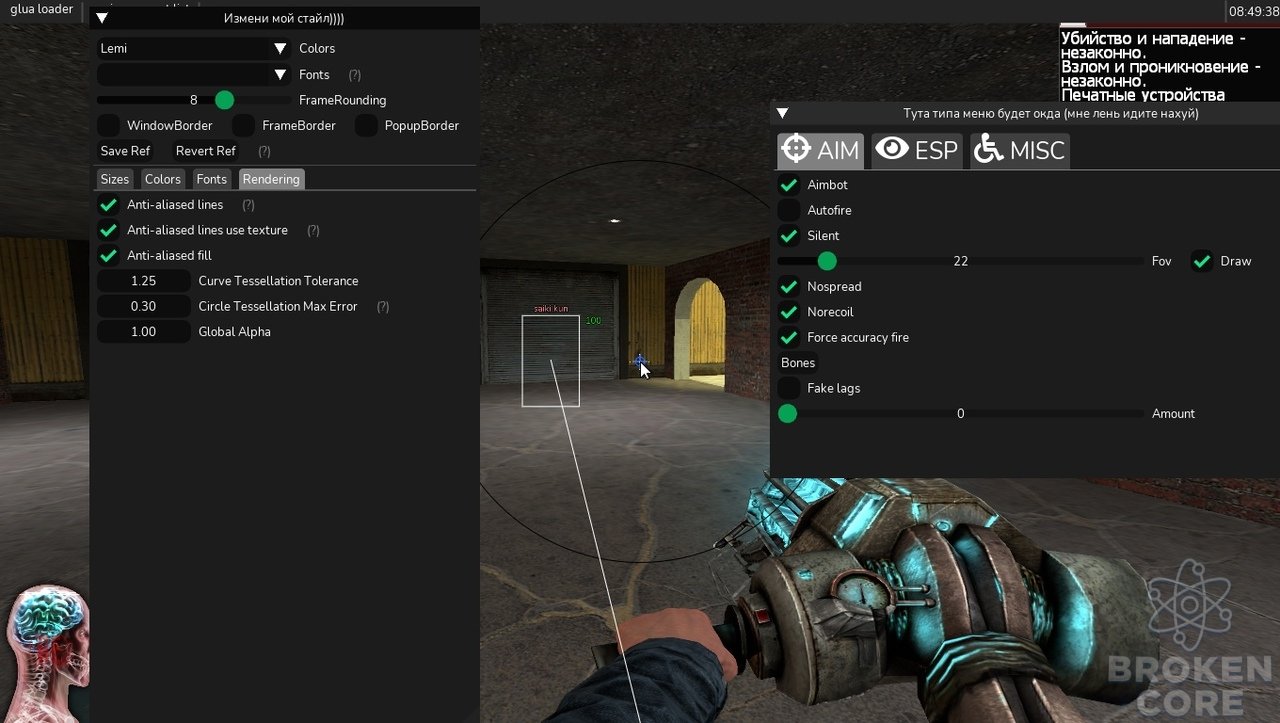
Task: Toggle the Silent aim checkbox
Action: point(789,236)
